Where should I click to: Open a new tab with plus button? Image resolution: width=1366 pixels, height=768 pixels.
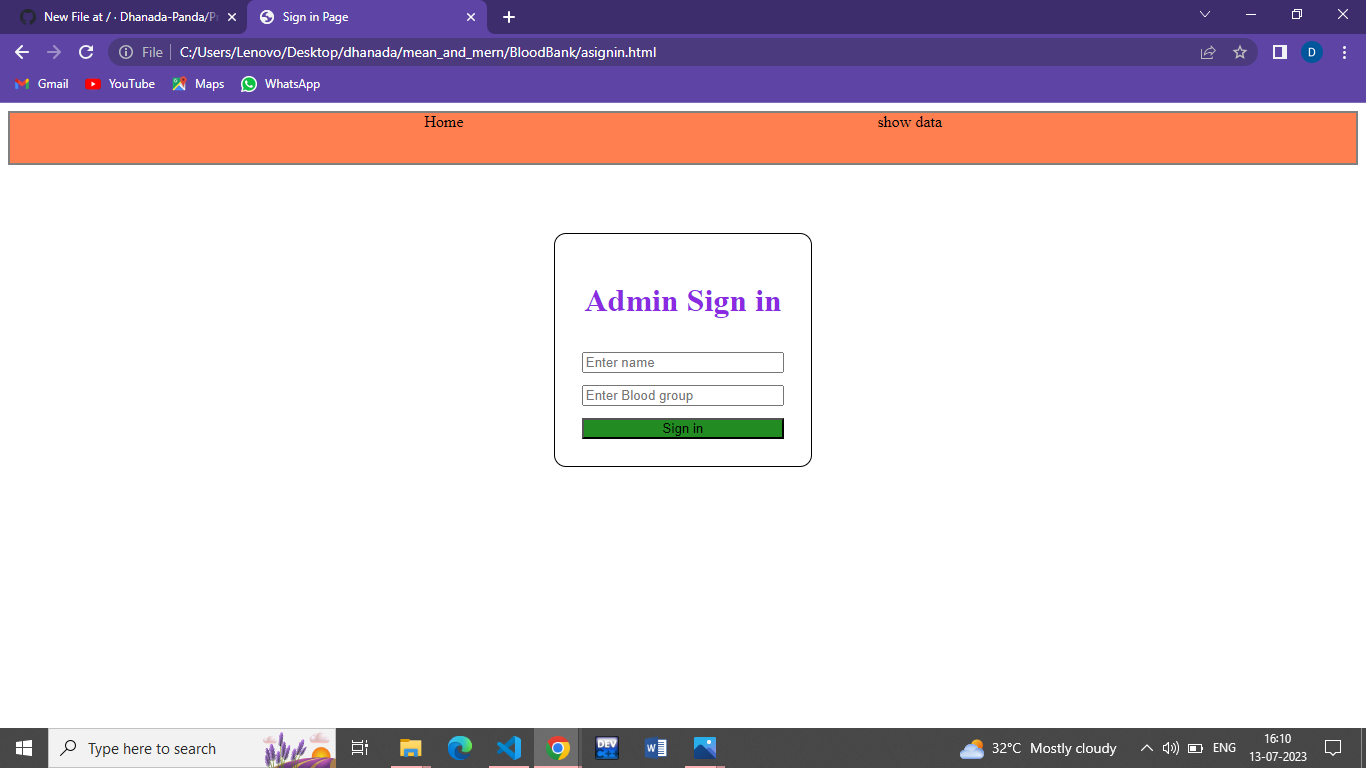(x=509, y=17)
